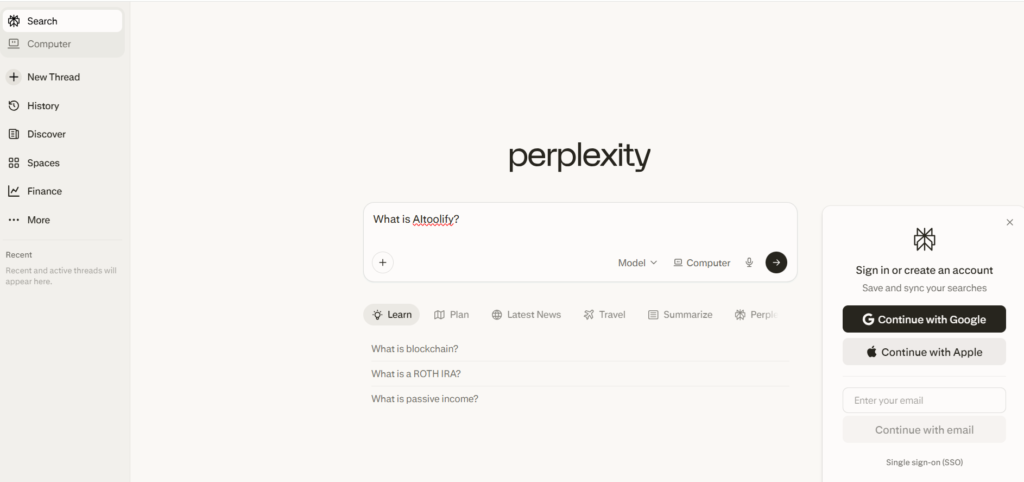1024x482 pixels.
Task: Start a New Thread with plus icon
Action: tap(14, 77)
